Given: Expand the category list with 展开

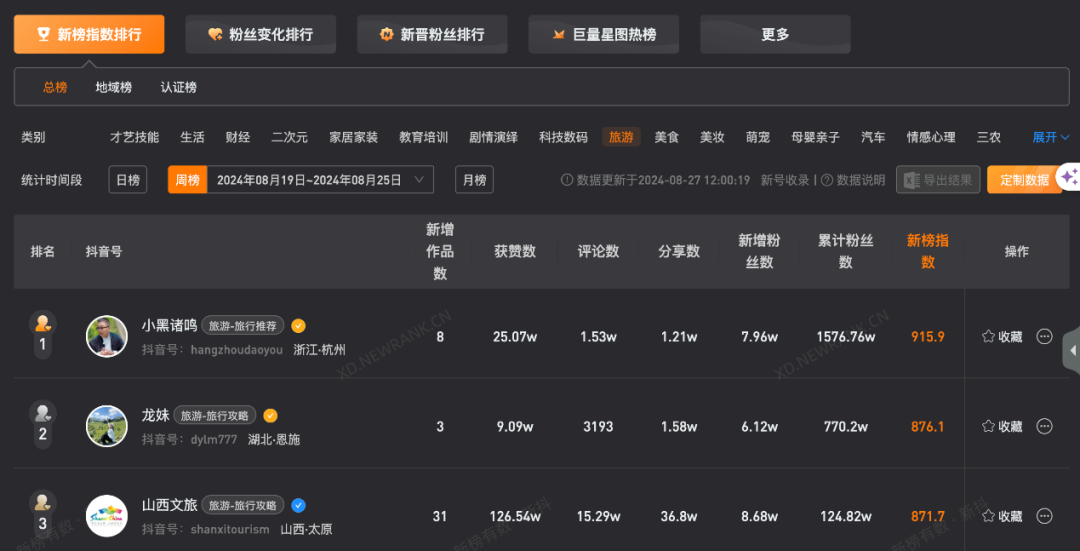Looking at the screenshot, I should pos(1050,137).
